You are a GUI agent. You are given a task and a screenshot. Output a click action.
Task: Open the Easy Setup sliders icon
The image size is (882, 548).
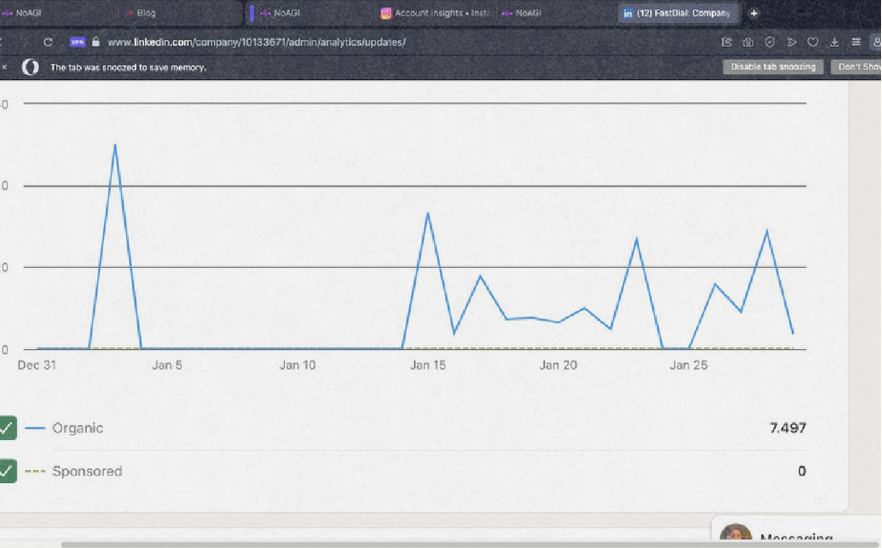[x=856, y=42]
